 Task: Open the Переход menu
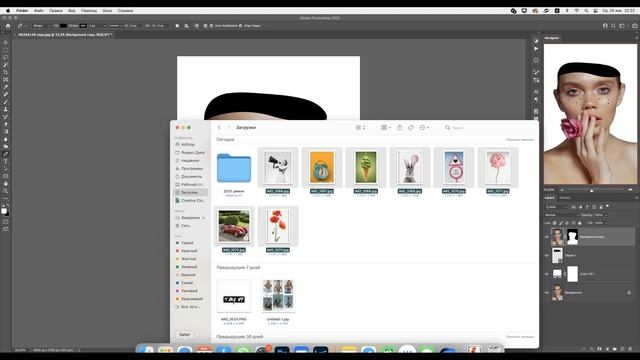[x=89, y=11]
